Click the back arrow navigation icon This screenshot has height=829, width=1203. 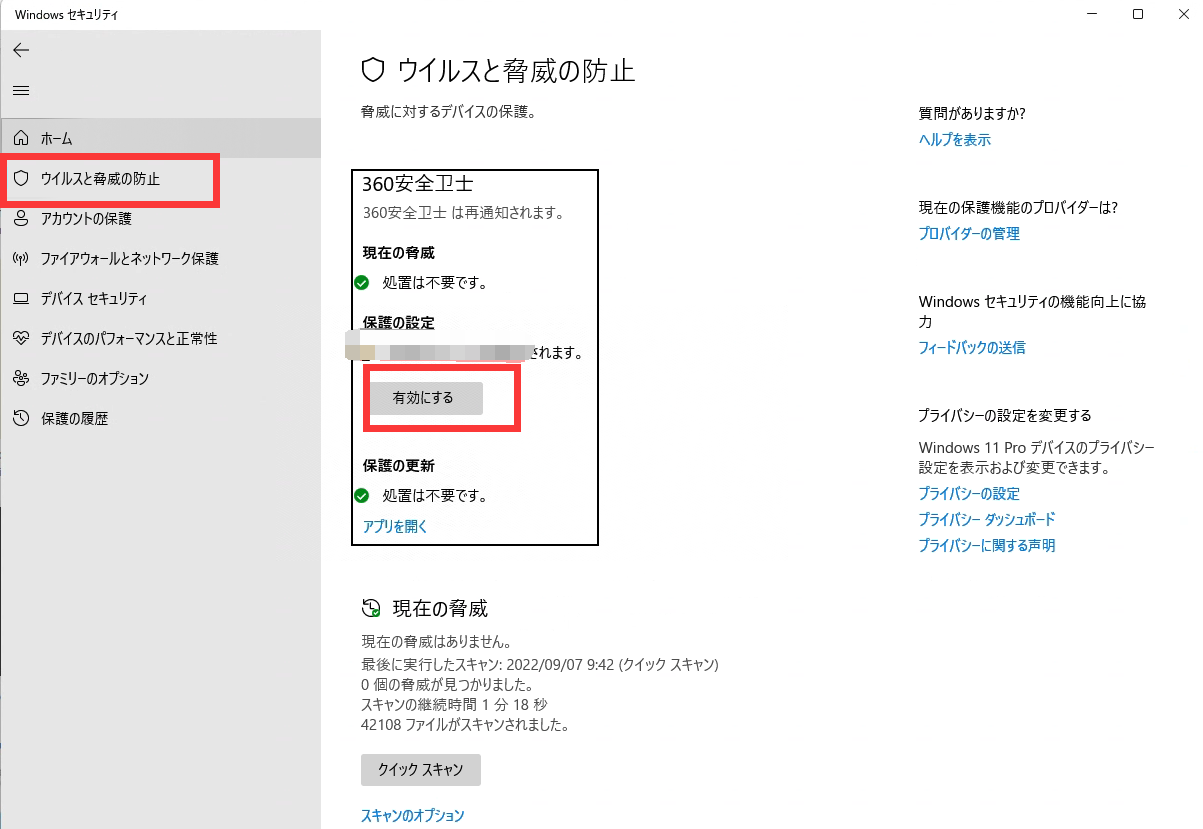[20, 50]
